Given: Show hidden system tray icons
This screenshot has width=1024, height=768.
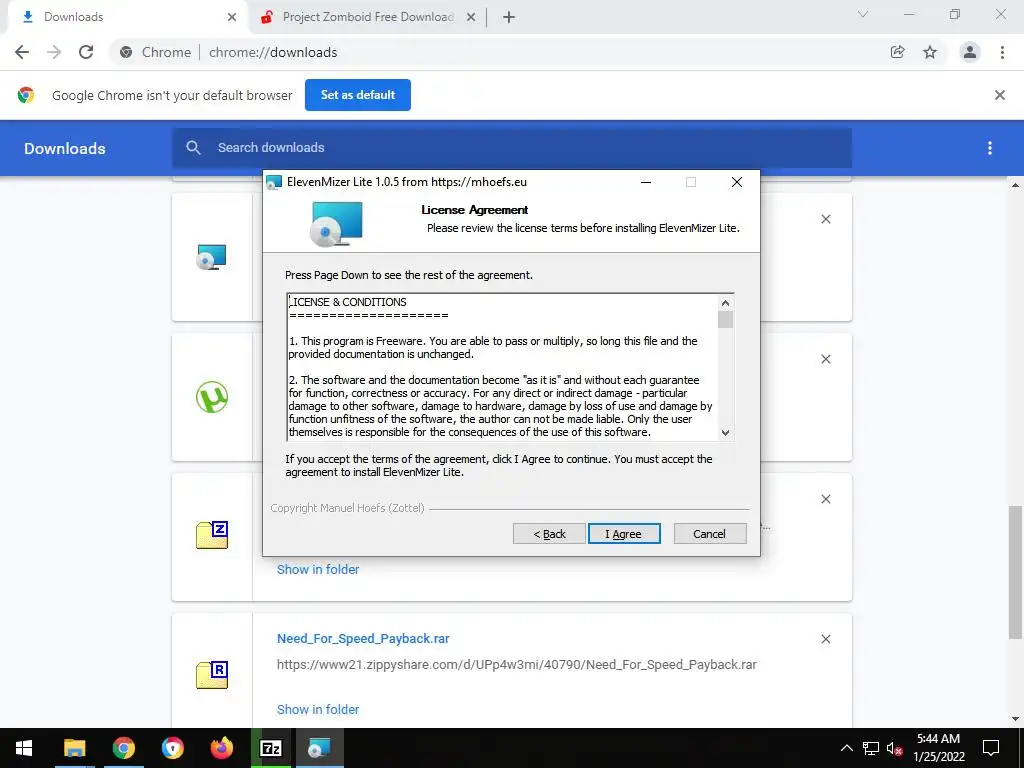Looking at the screenshot, I should [x=846, y=748].
